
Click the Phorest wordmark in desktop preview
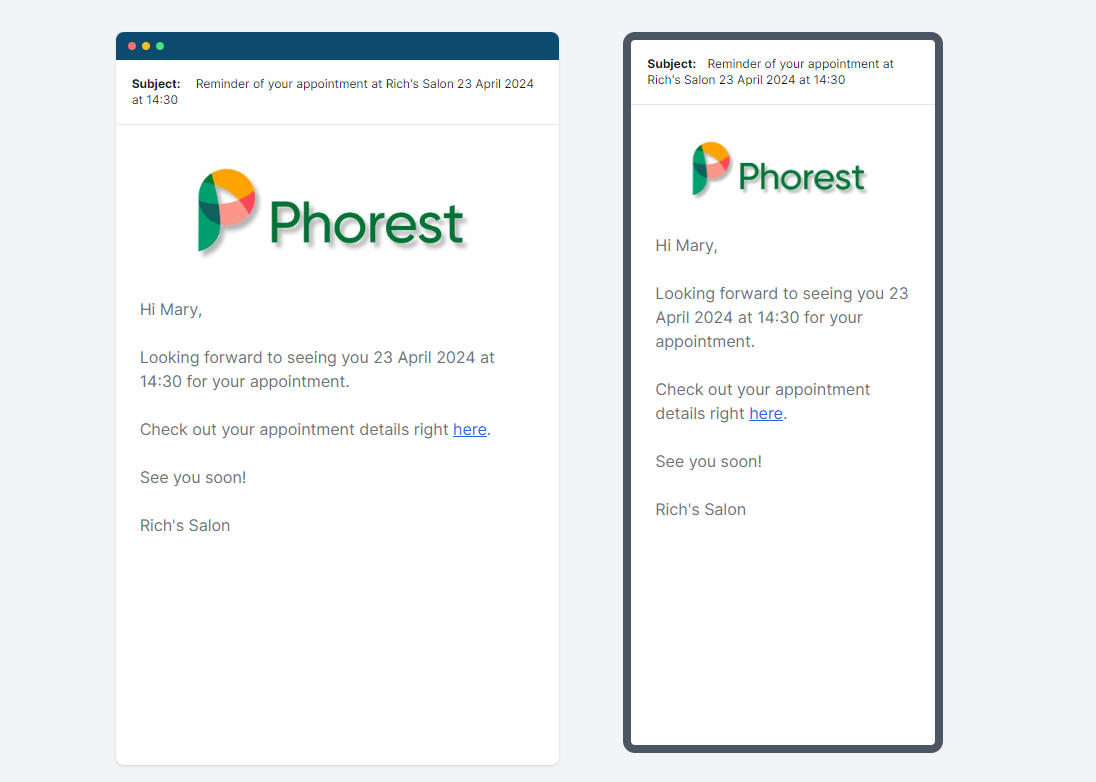(x=366, y=224)
